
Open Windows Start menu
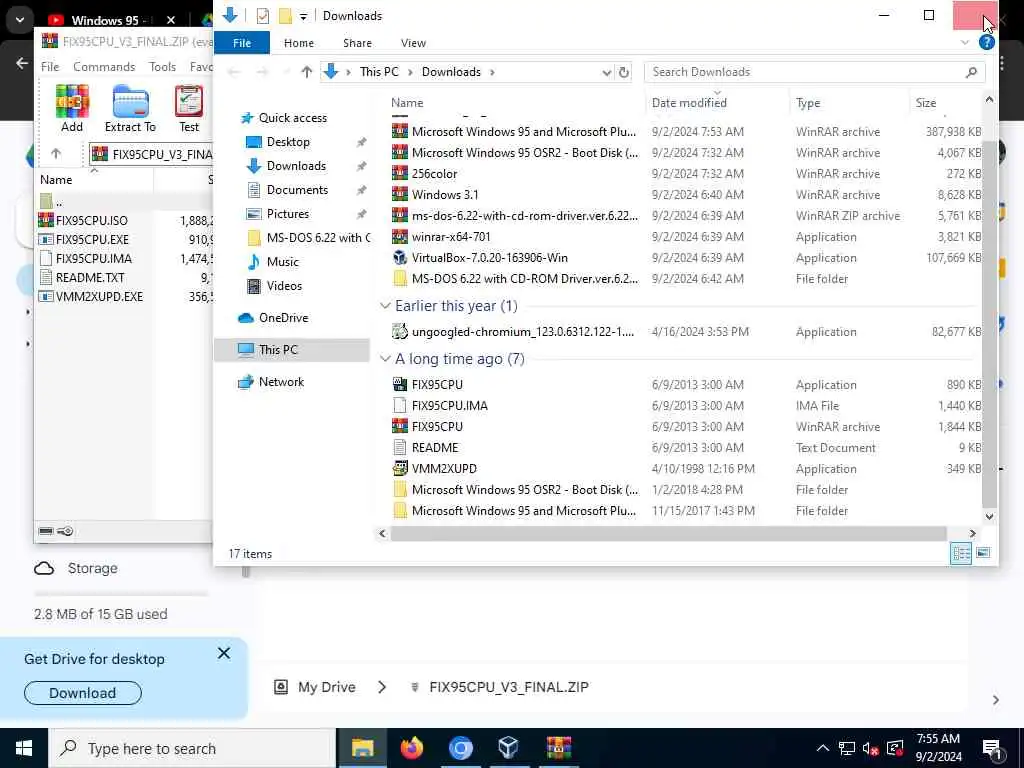click(24, 748)
